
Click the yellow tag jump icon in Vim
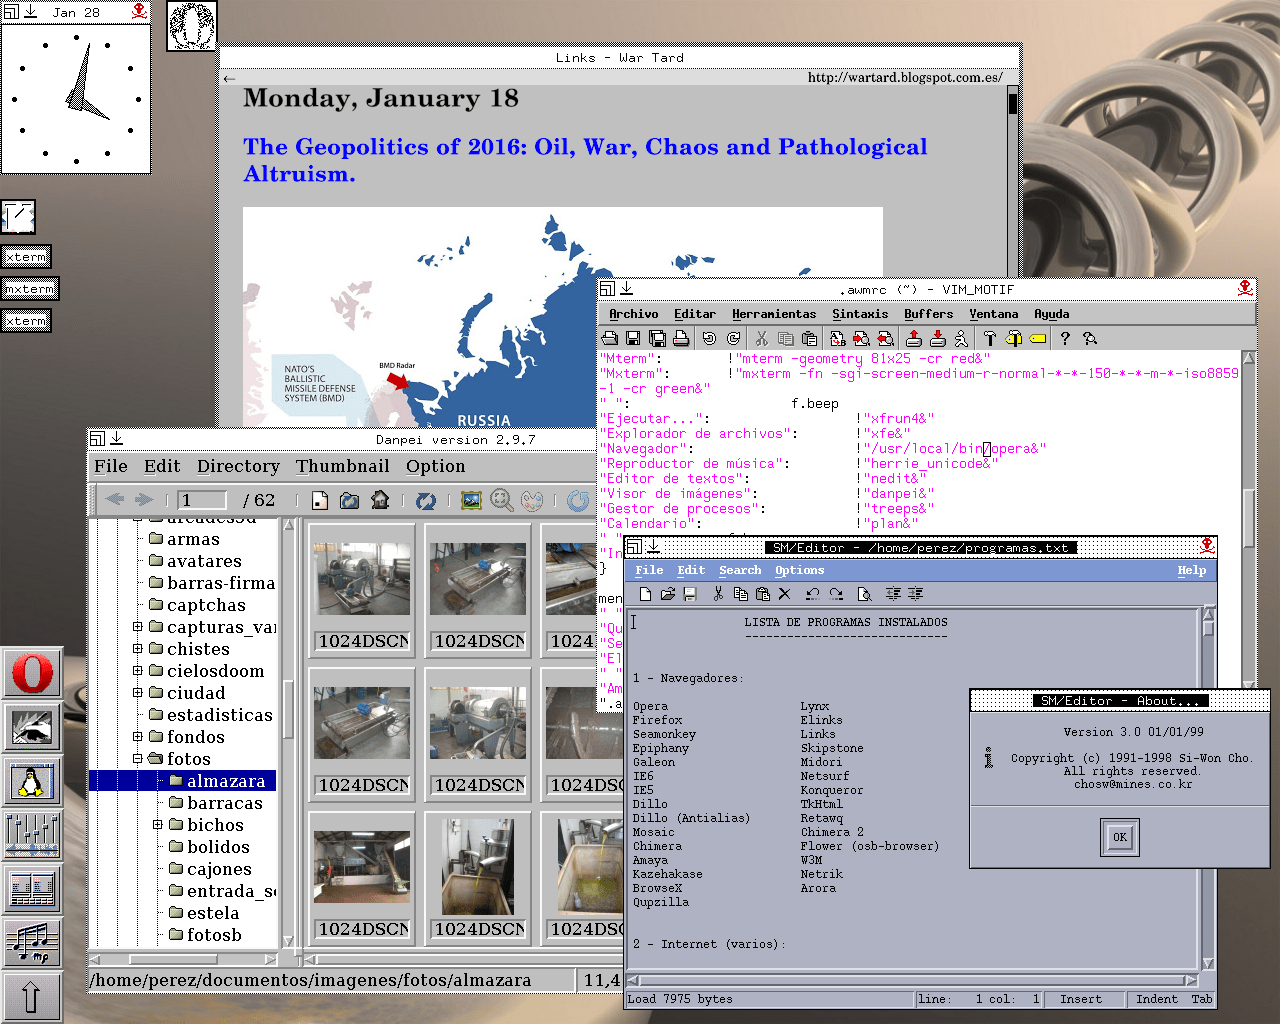1038,339
